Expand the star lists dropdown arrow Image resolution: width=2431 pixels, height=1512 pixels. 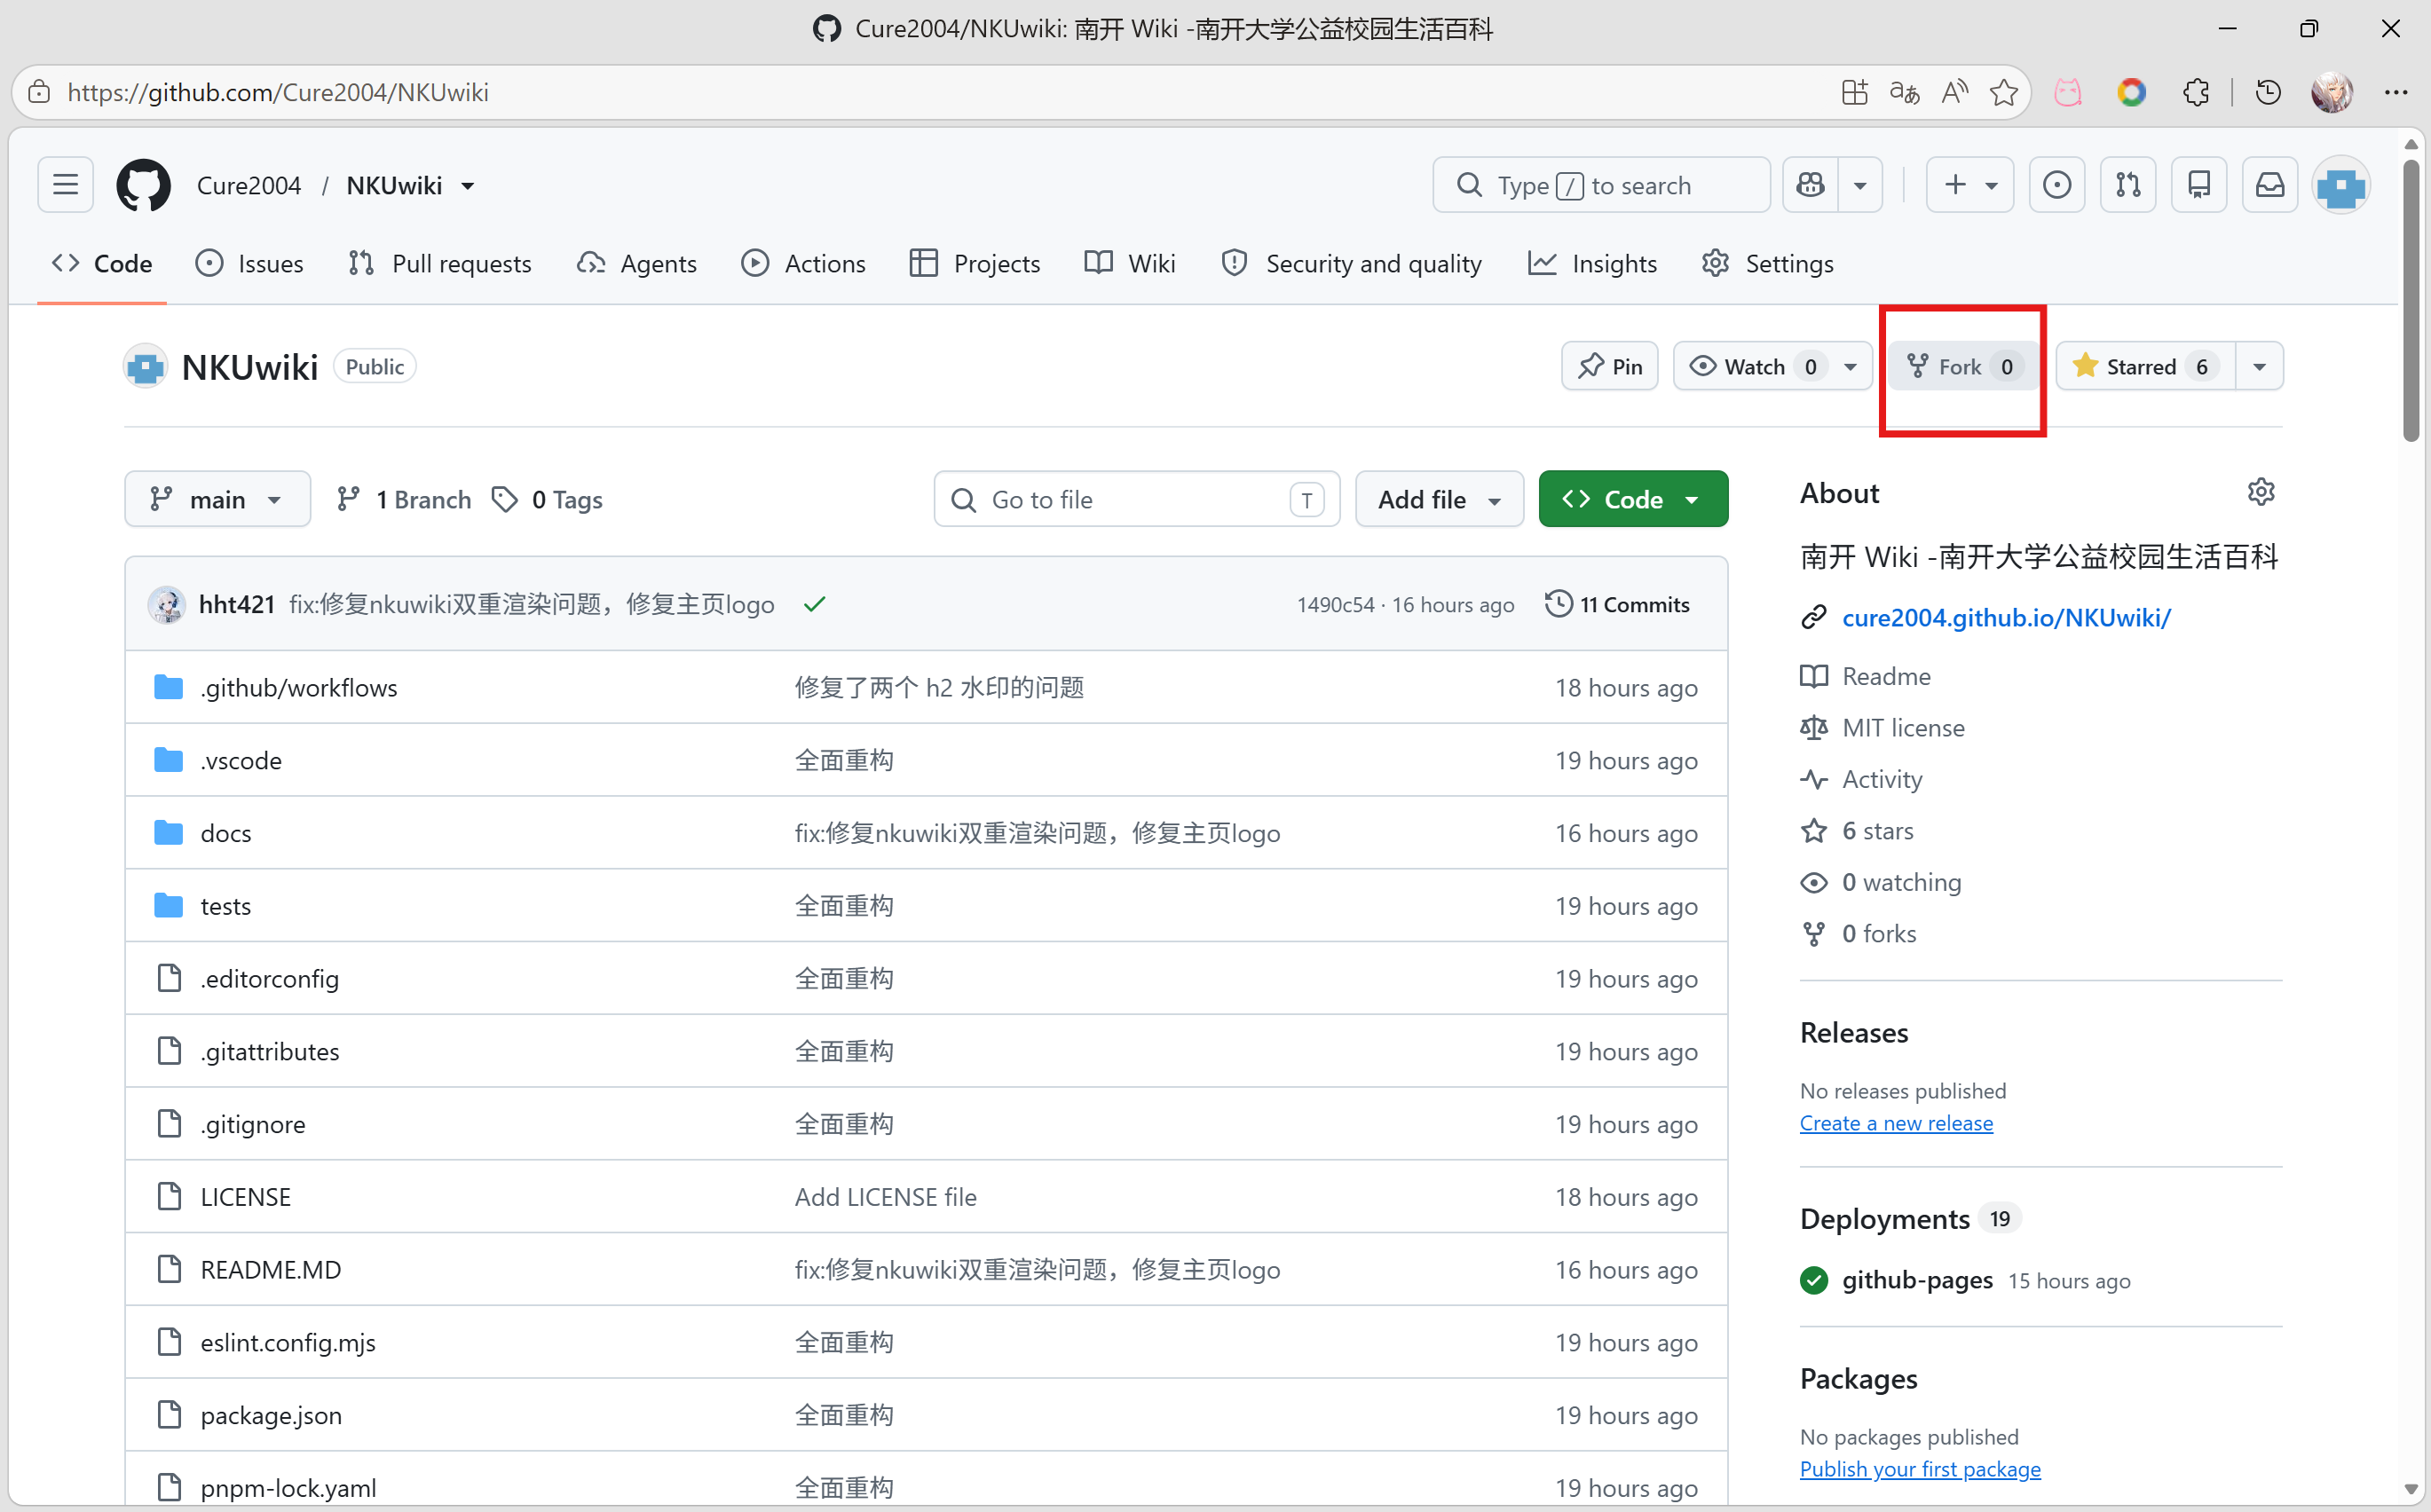coord(2259,367)
